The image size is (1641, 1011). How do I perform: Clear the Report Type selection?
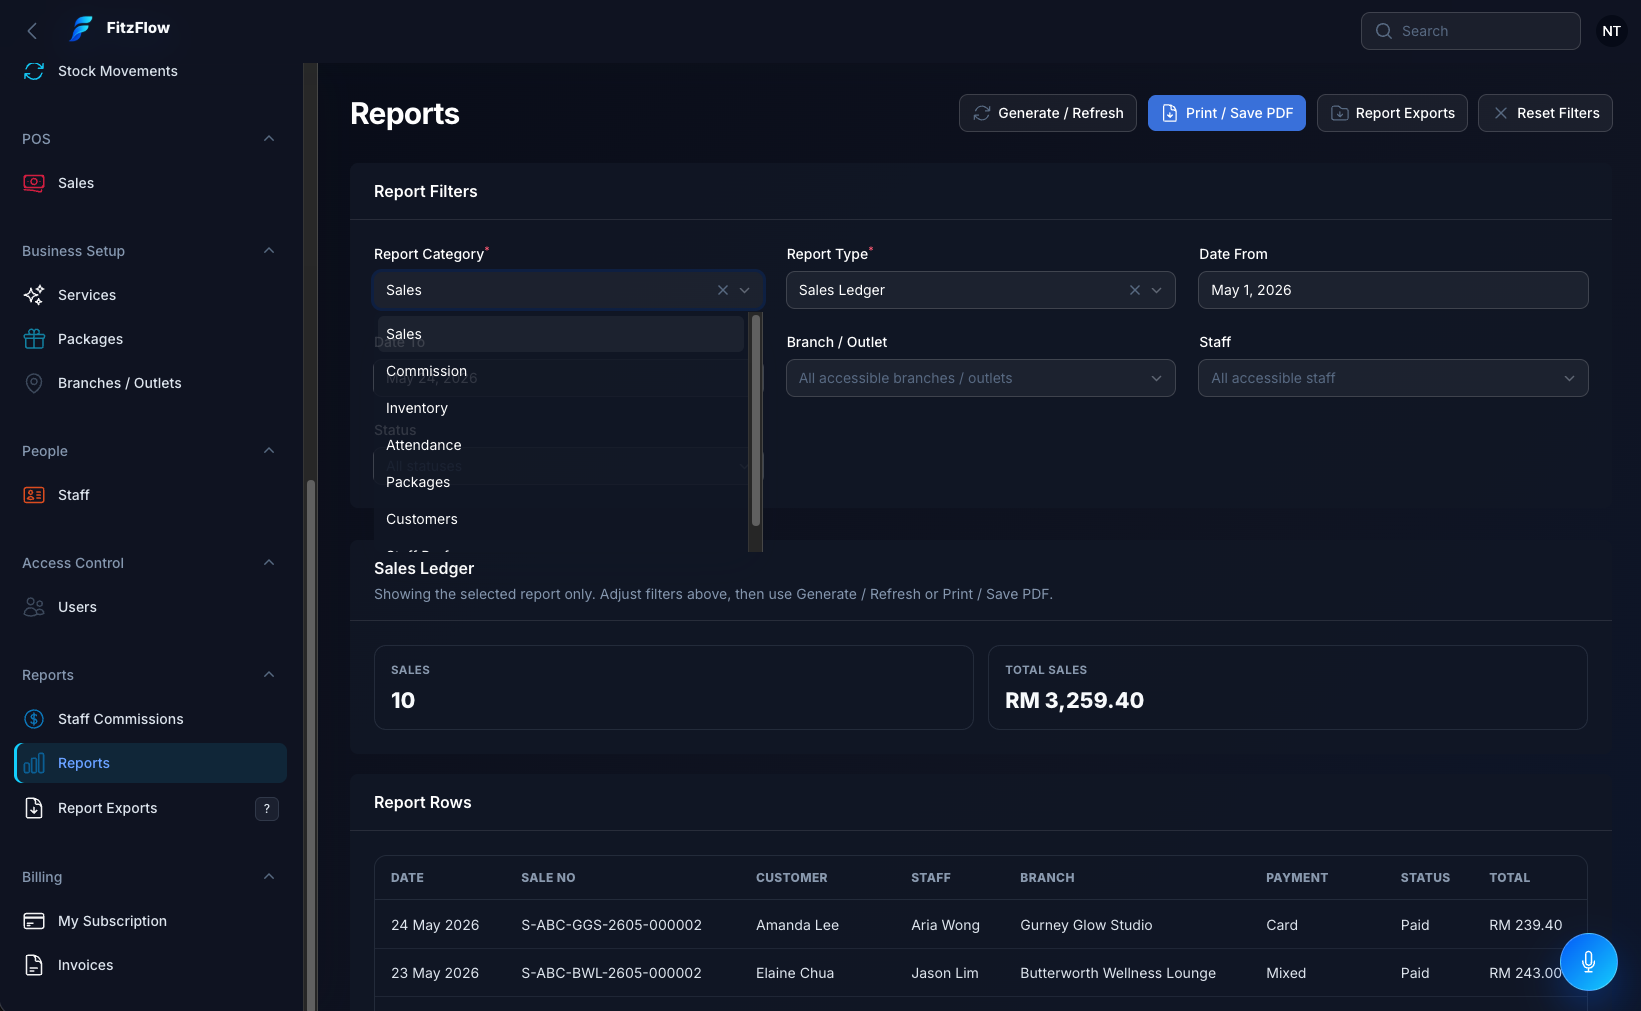(1135, 290)
